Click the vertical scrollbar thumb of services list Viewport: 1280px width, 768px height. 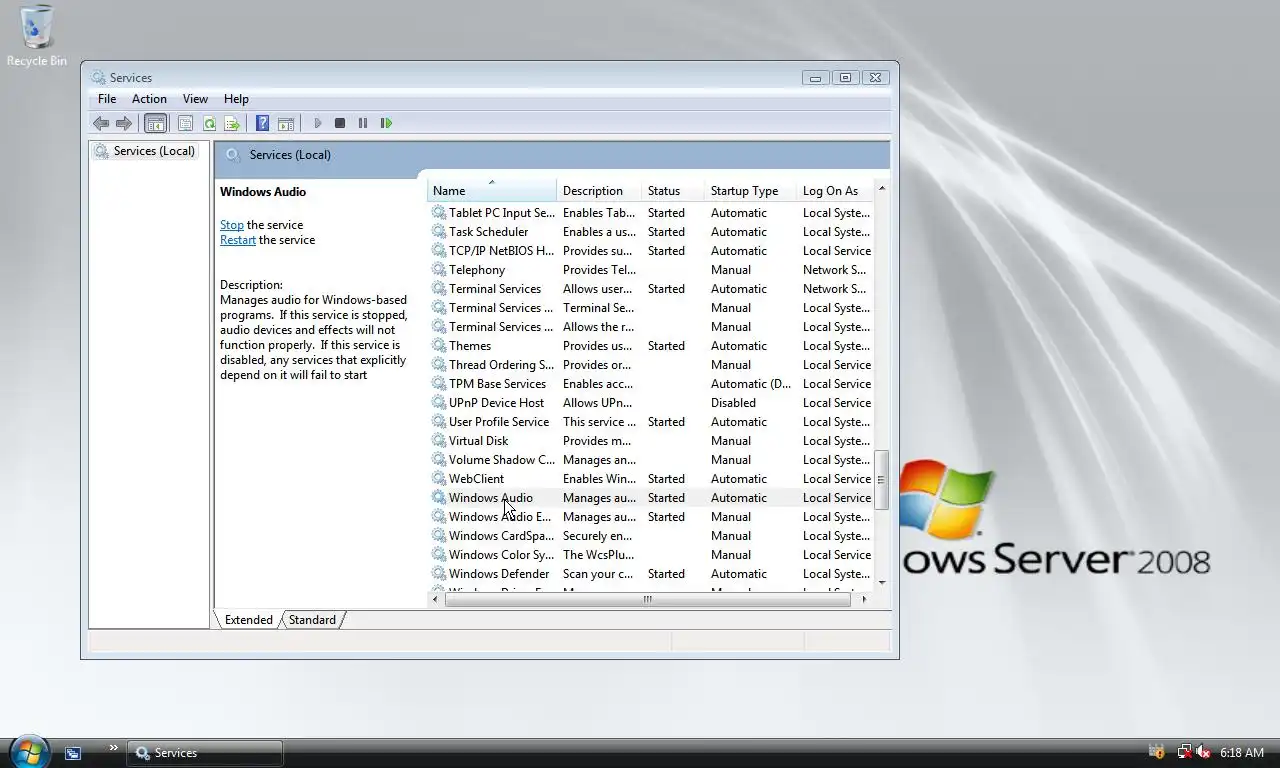[x=882, y=480]
